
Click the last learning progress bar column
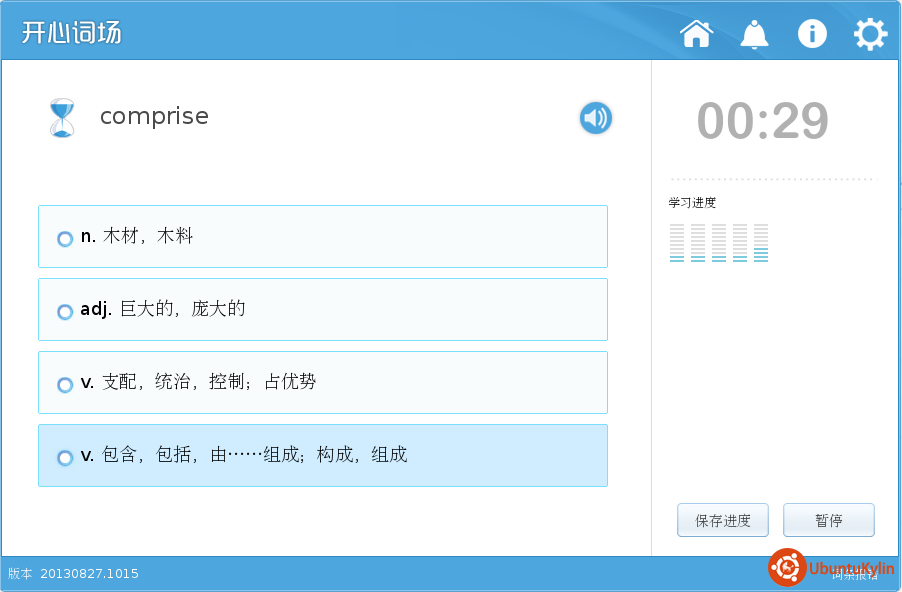(761, 243)
